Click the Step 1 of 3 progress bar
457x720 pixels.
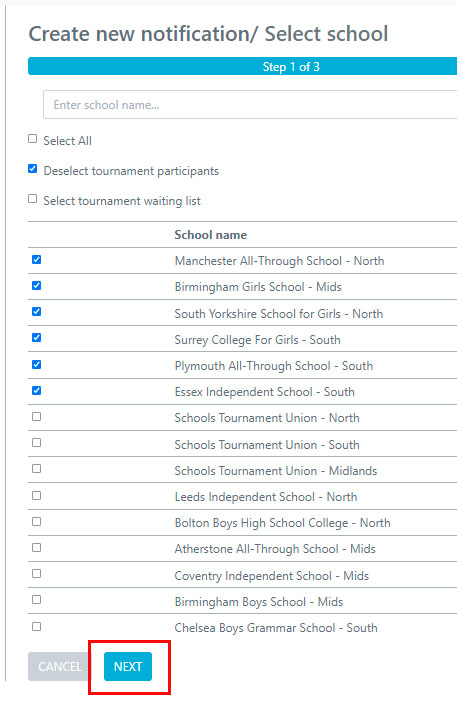point(243,67)
